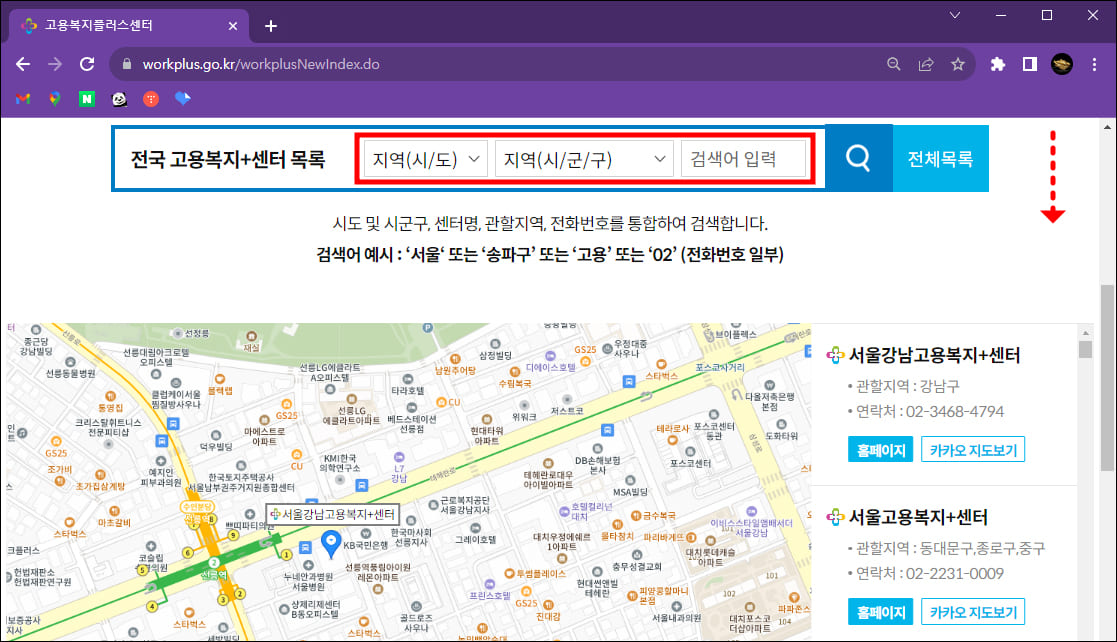Image resolution: width=1117 pixels, height=642 pixels.
Task: Open 홈페이지 for 서울강남고용복지+센터
Action: coord(880,449)
